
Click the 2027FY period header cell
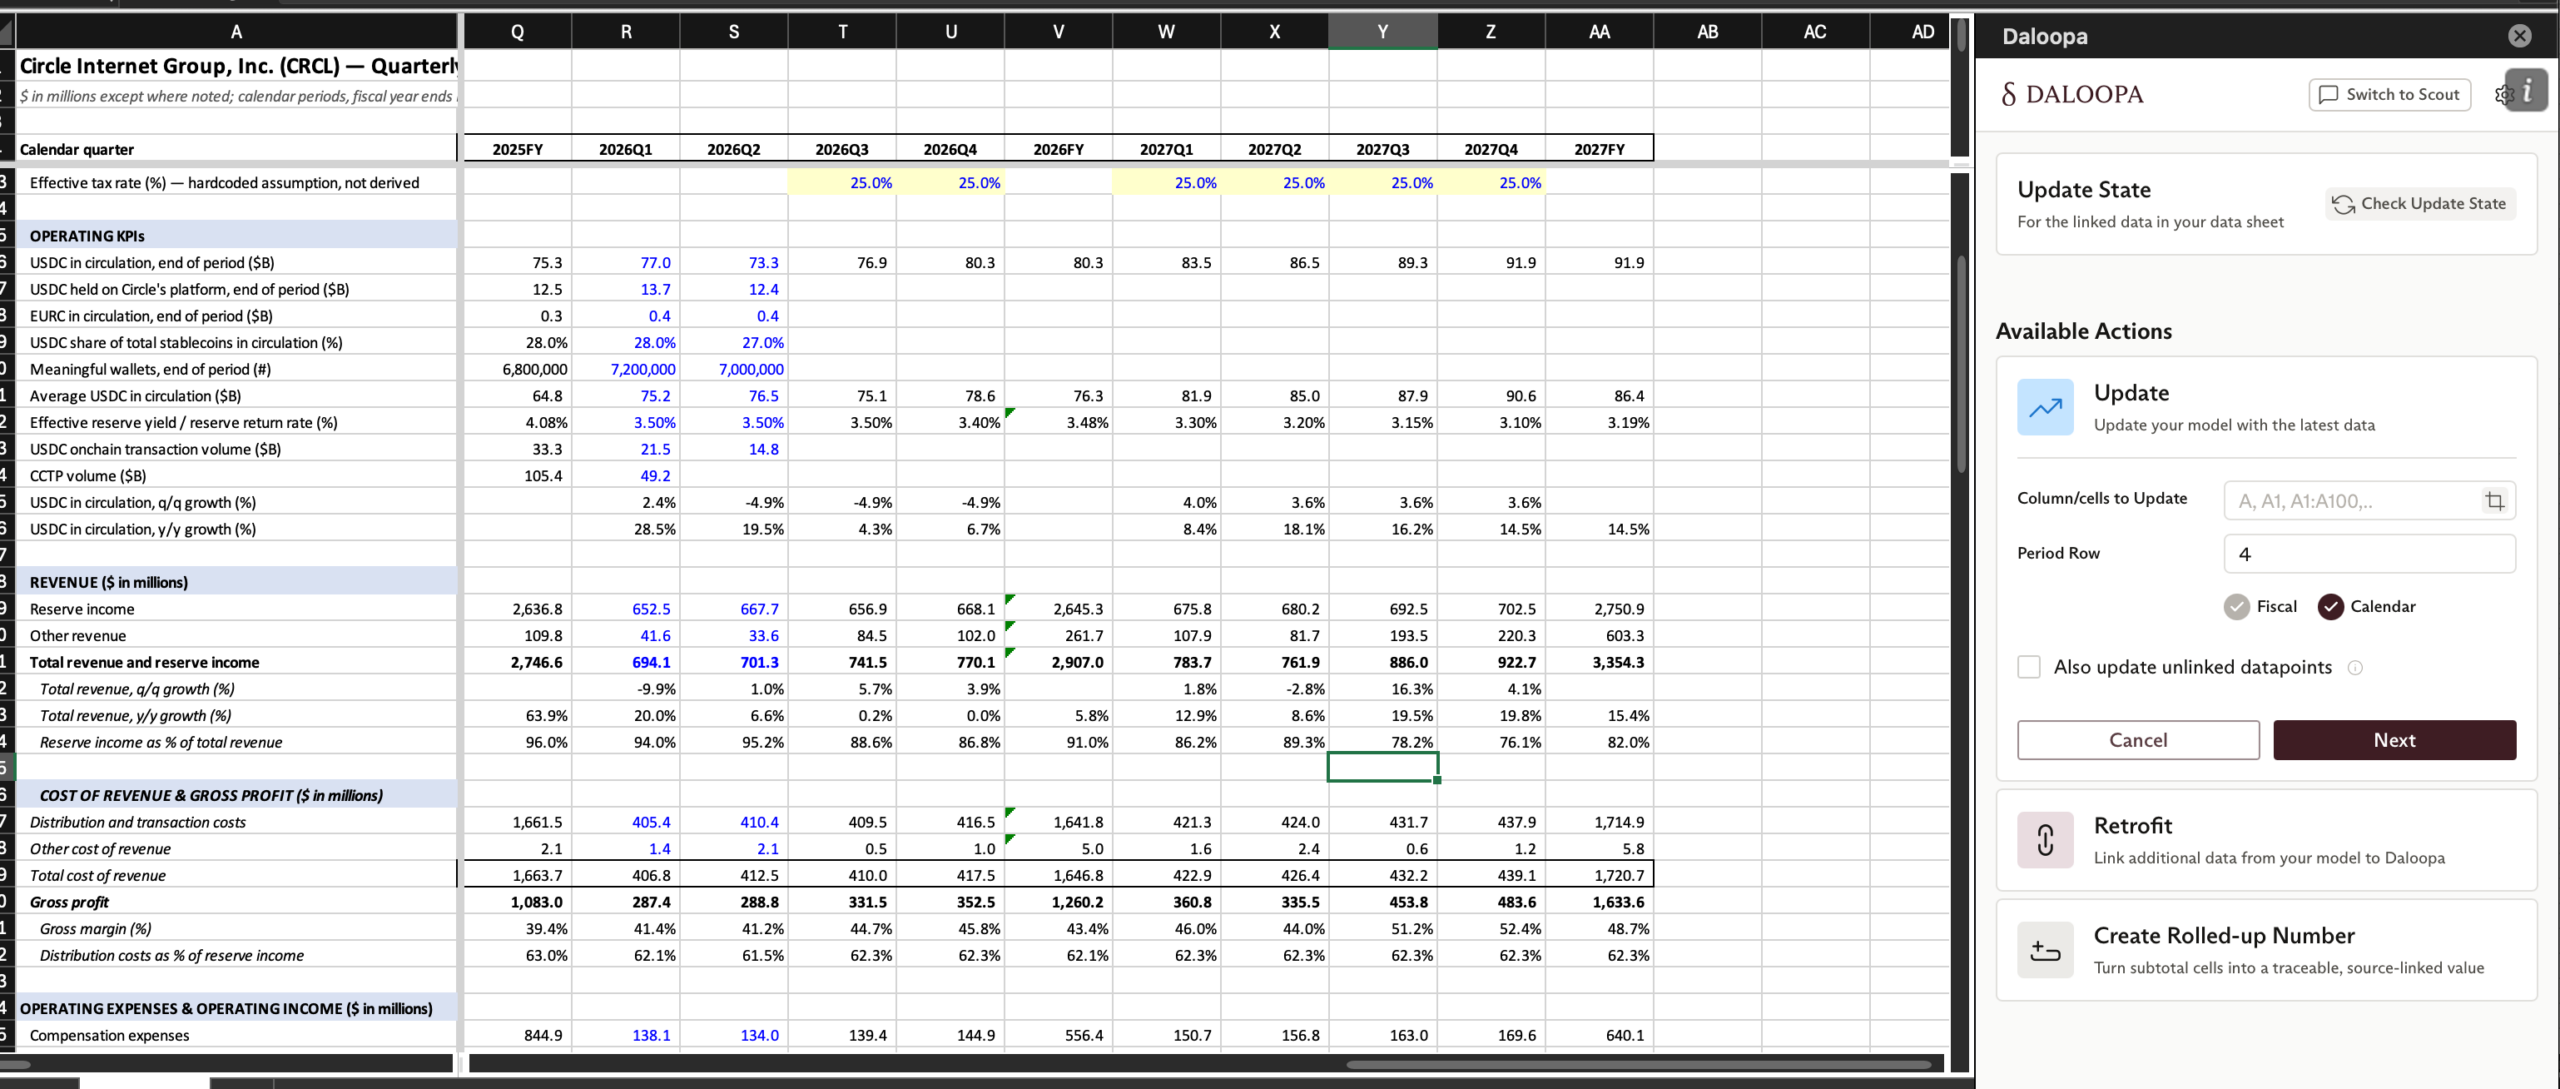pyautogui.click(x=1599, y=149)
